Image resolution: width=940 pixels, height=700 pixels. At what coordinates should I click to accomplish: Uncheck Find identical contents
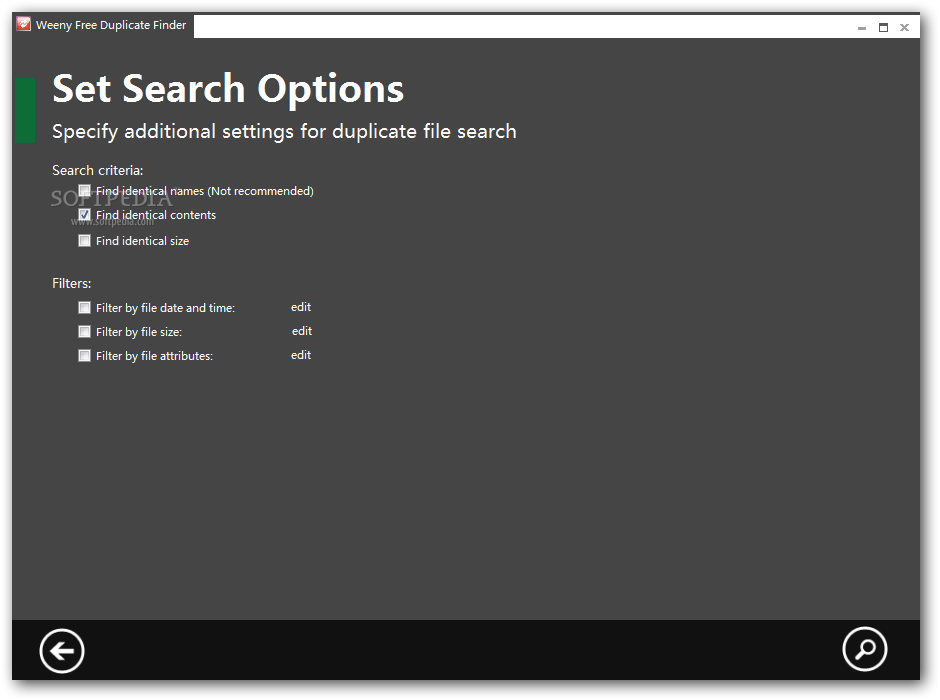point(85,215)
